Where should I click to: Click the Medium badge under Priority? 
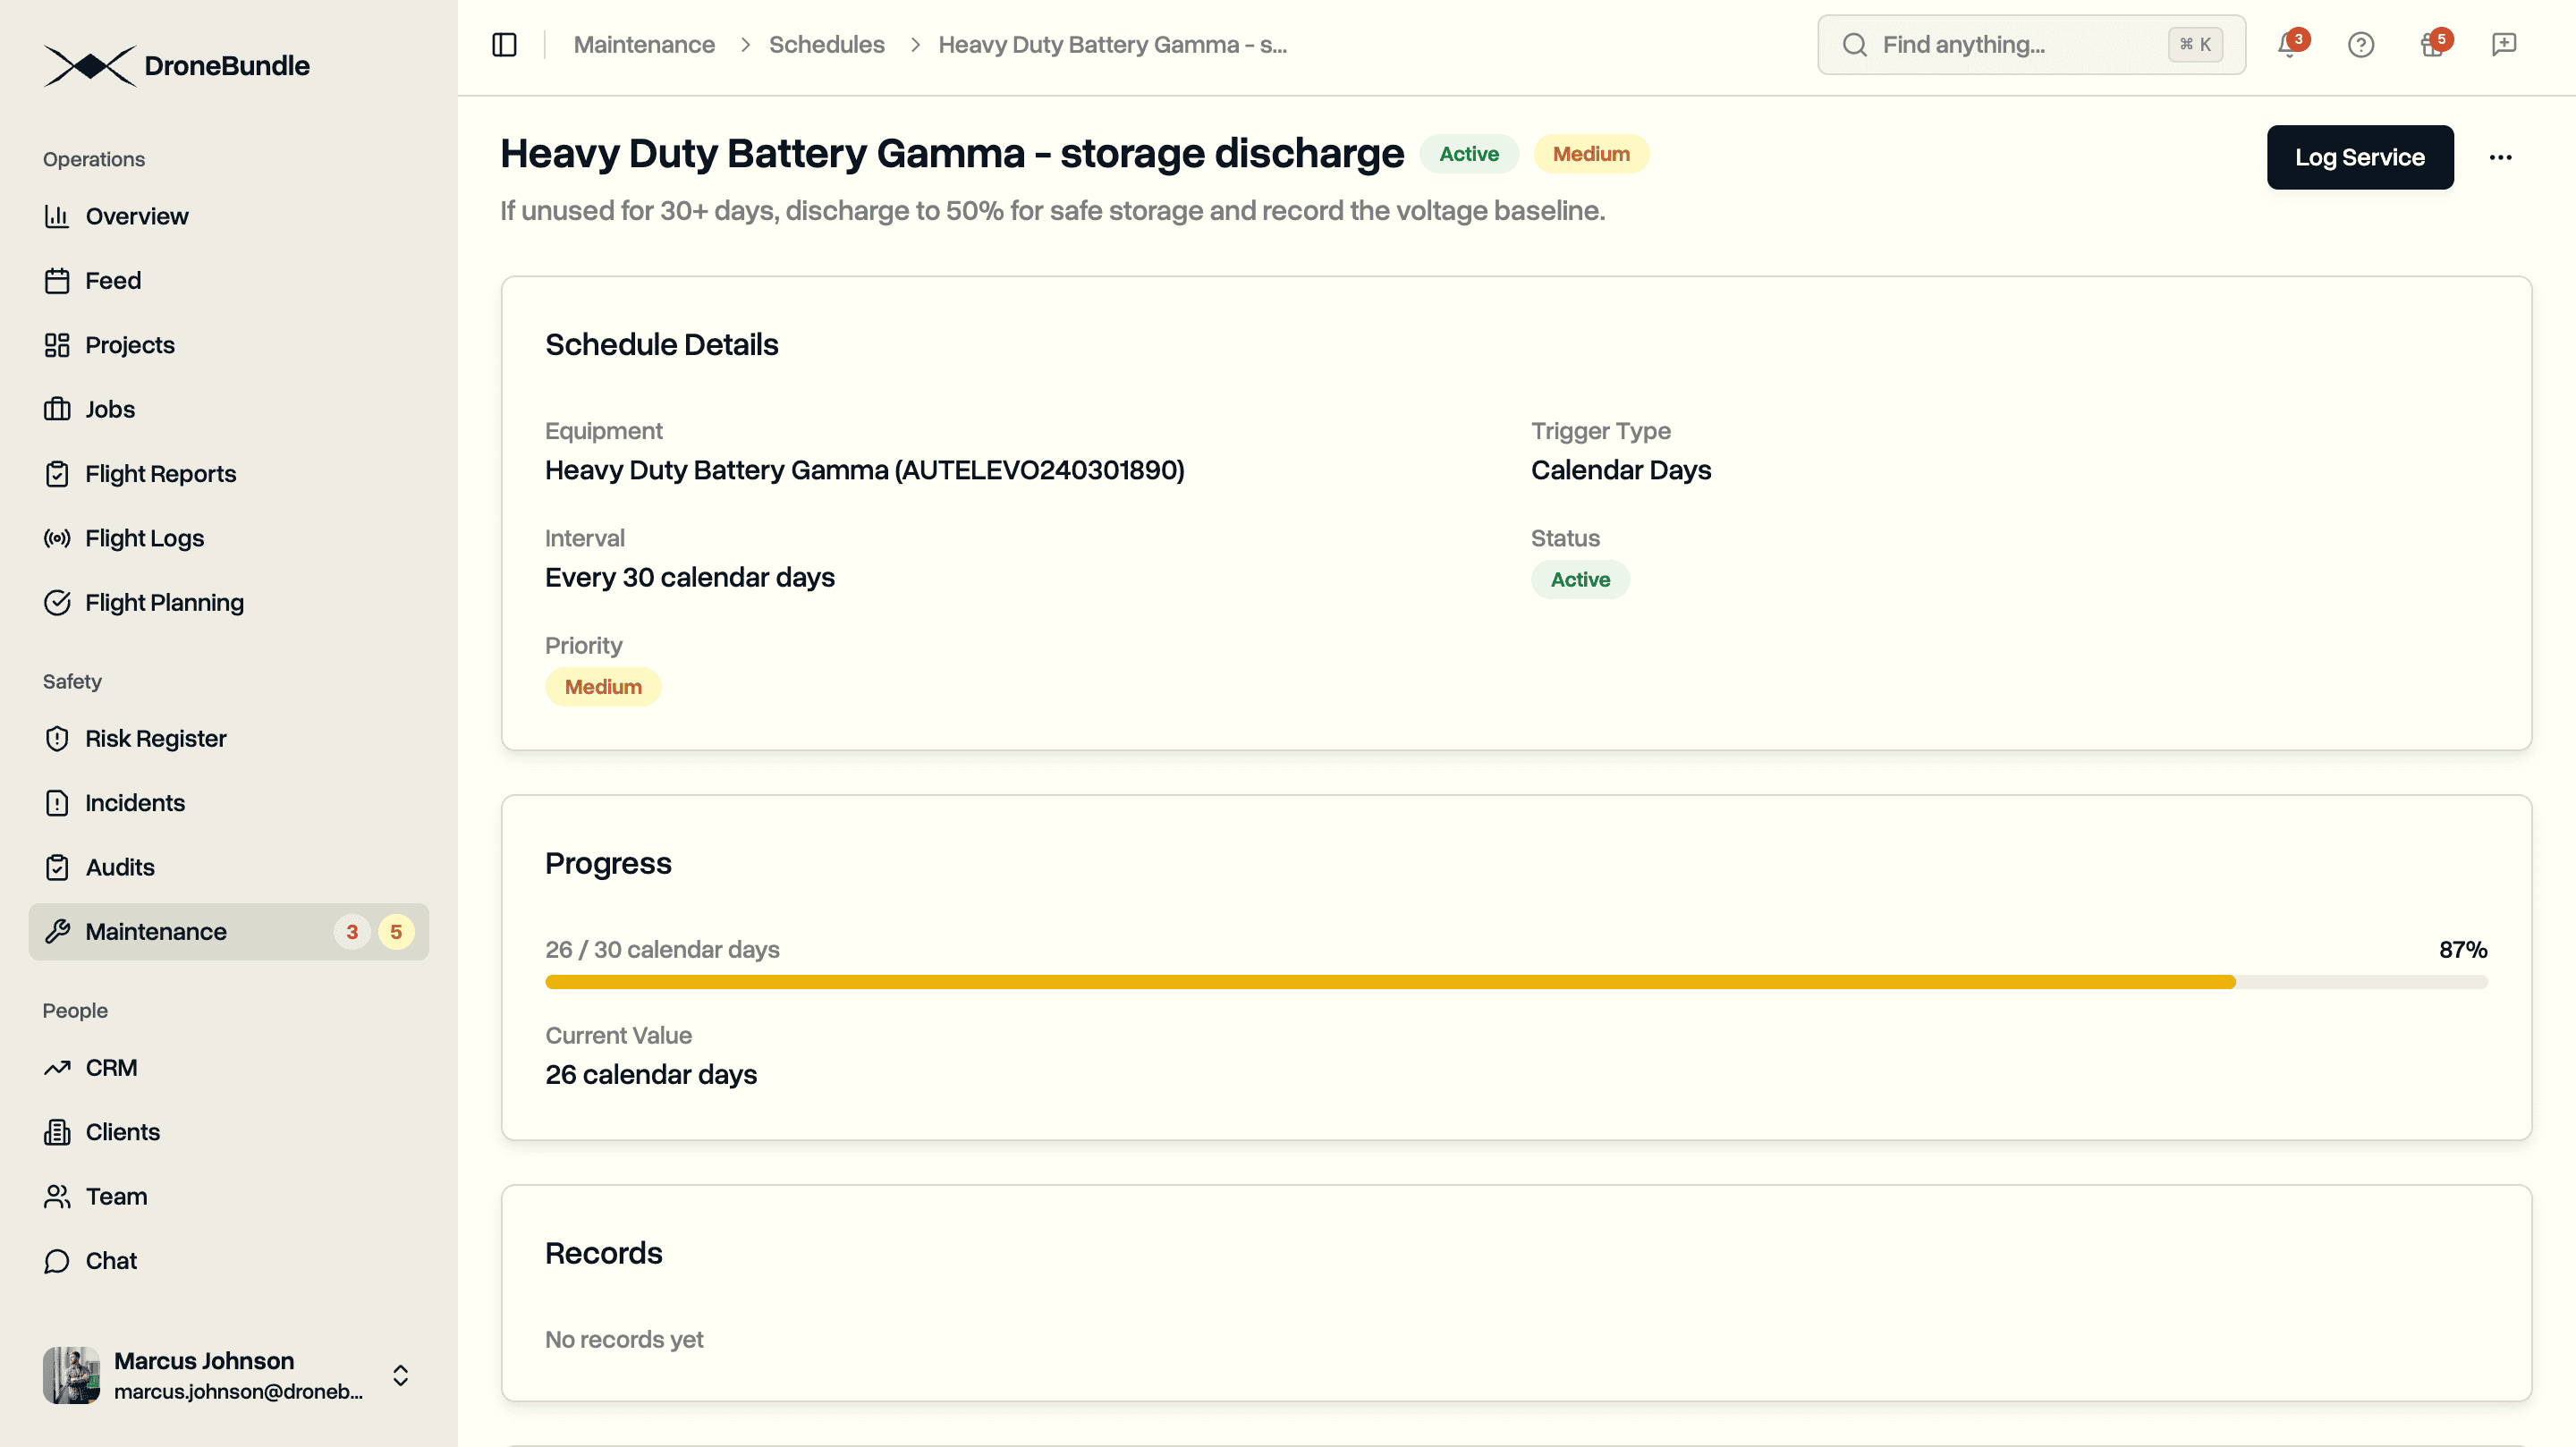coord(603,687)
